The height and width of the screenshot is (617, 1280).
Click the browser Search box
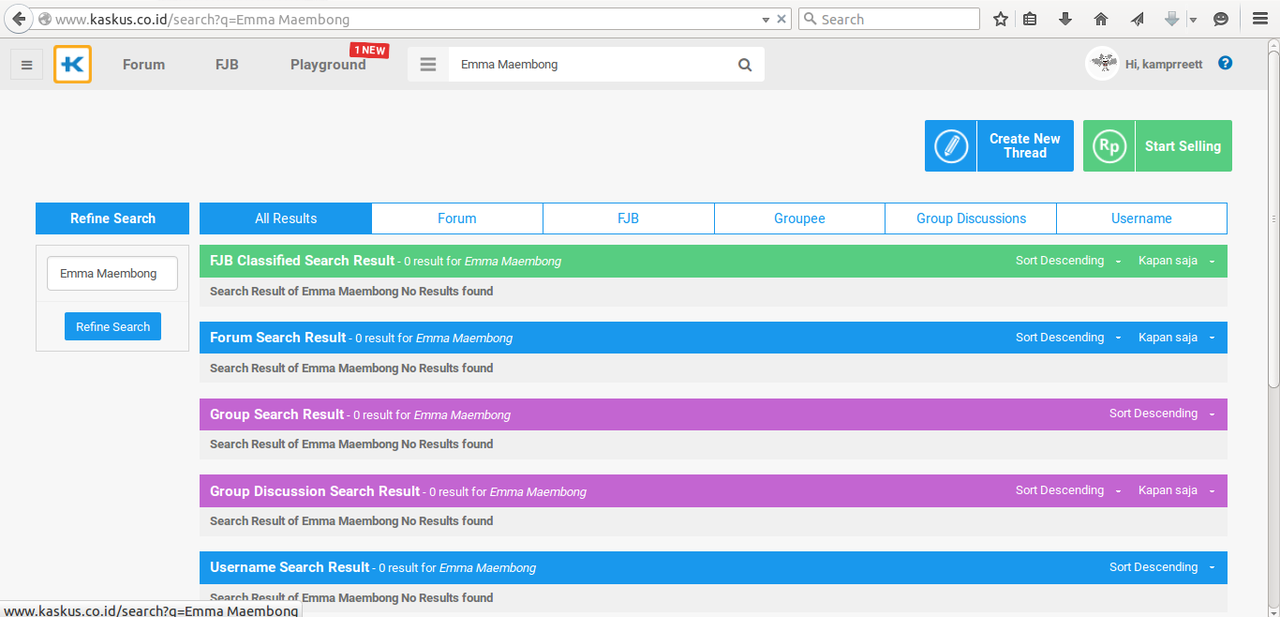click(x=889, y=19)
